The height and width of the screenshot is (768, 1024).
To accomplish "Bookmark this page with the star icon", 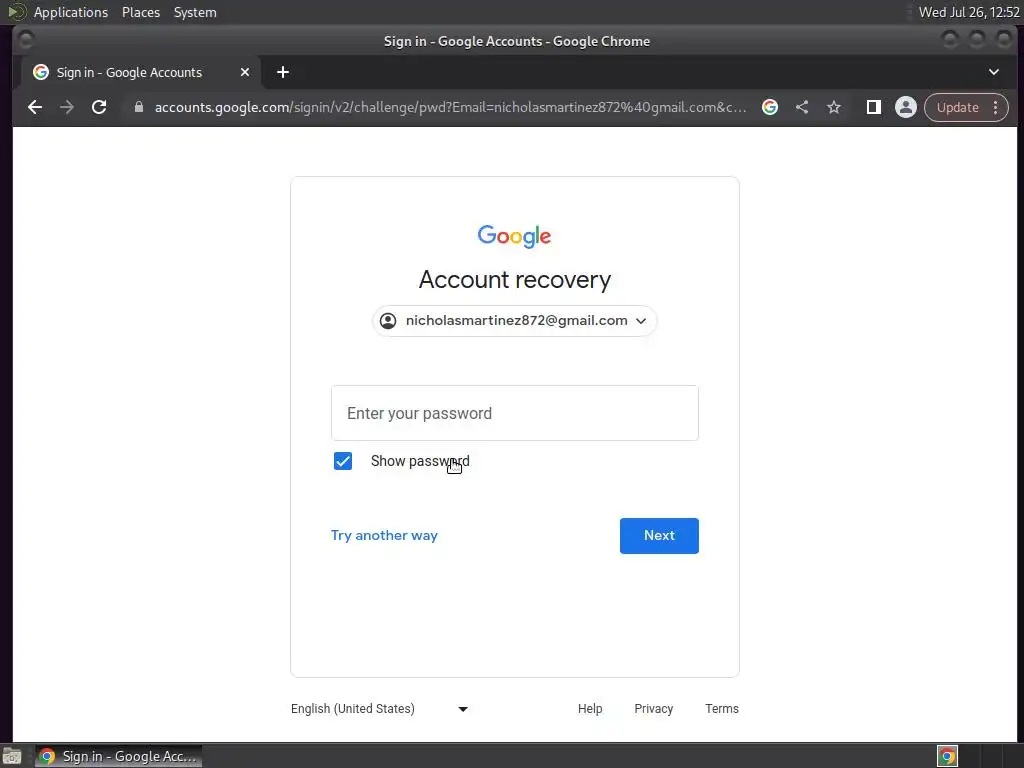I will click(834, 107).
